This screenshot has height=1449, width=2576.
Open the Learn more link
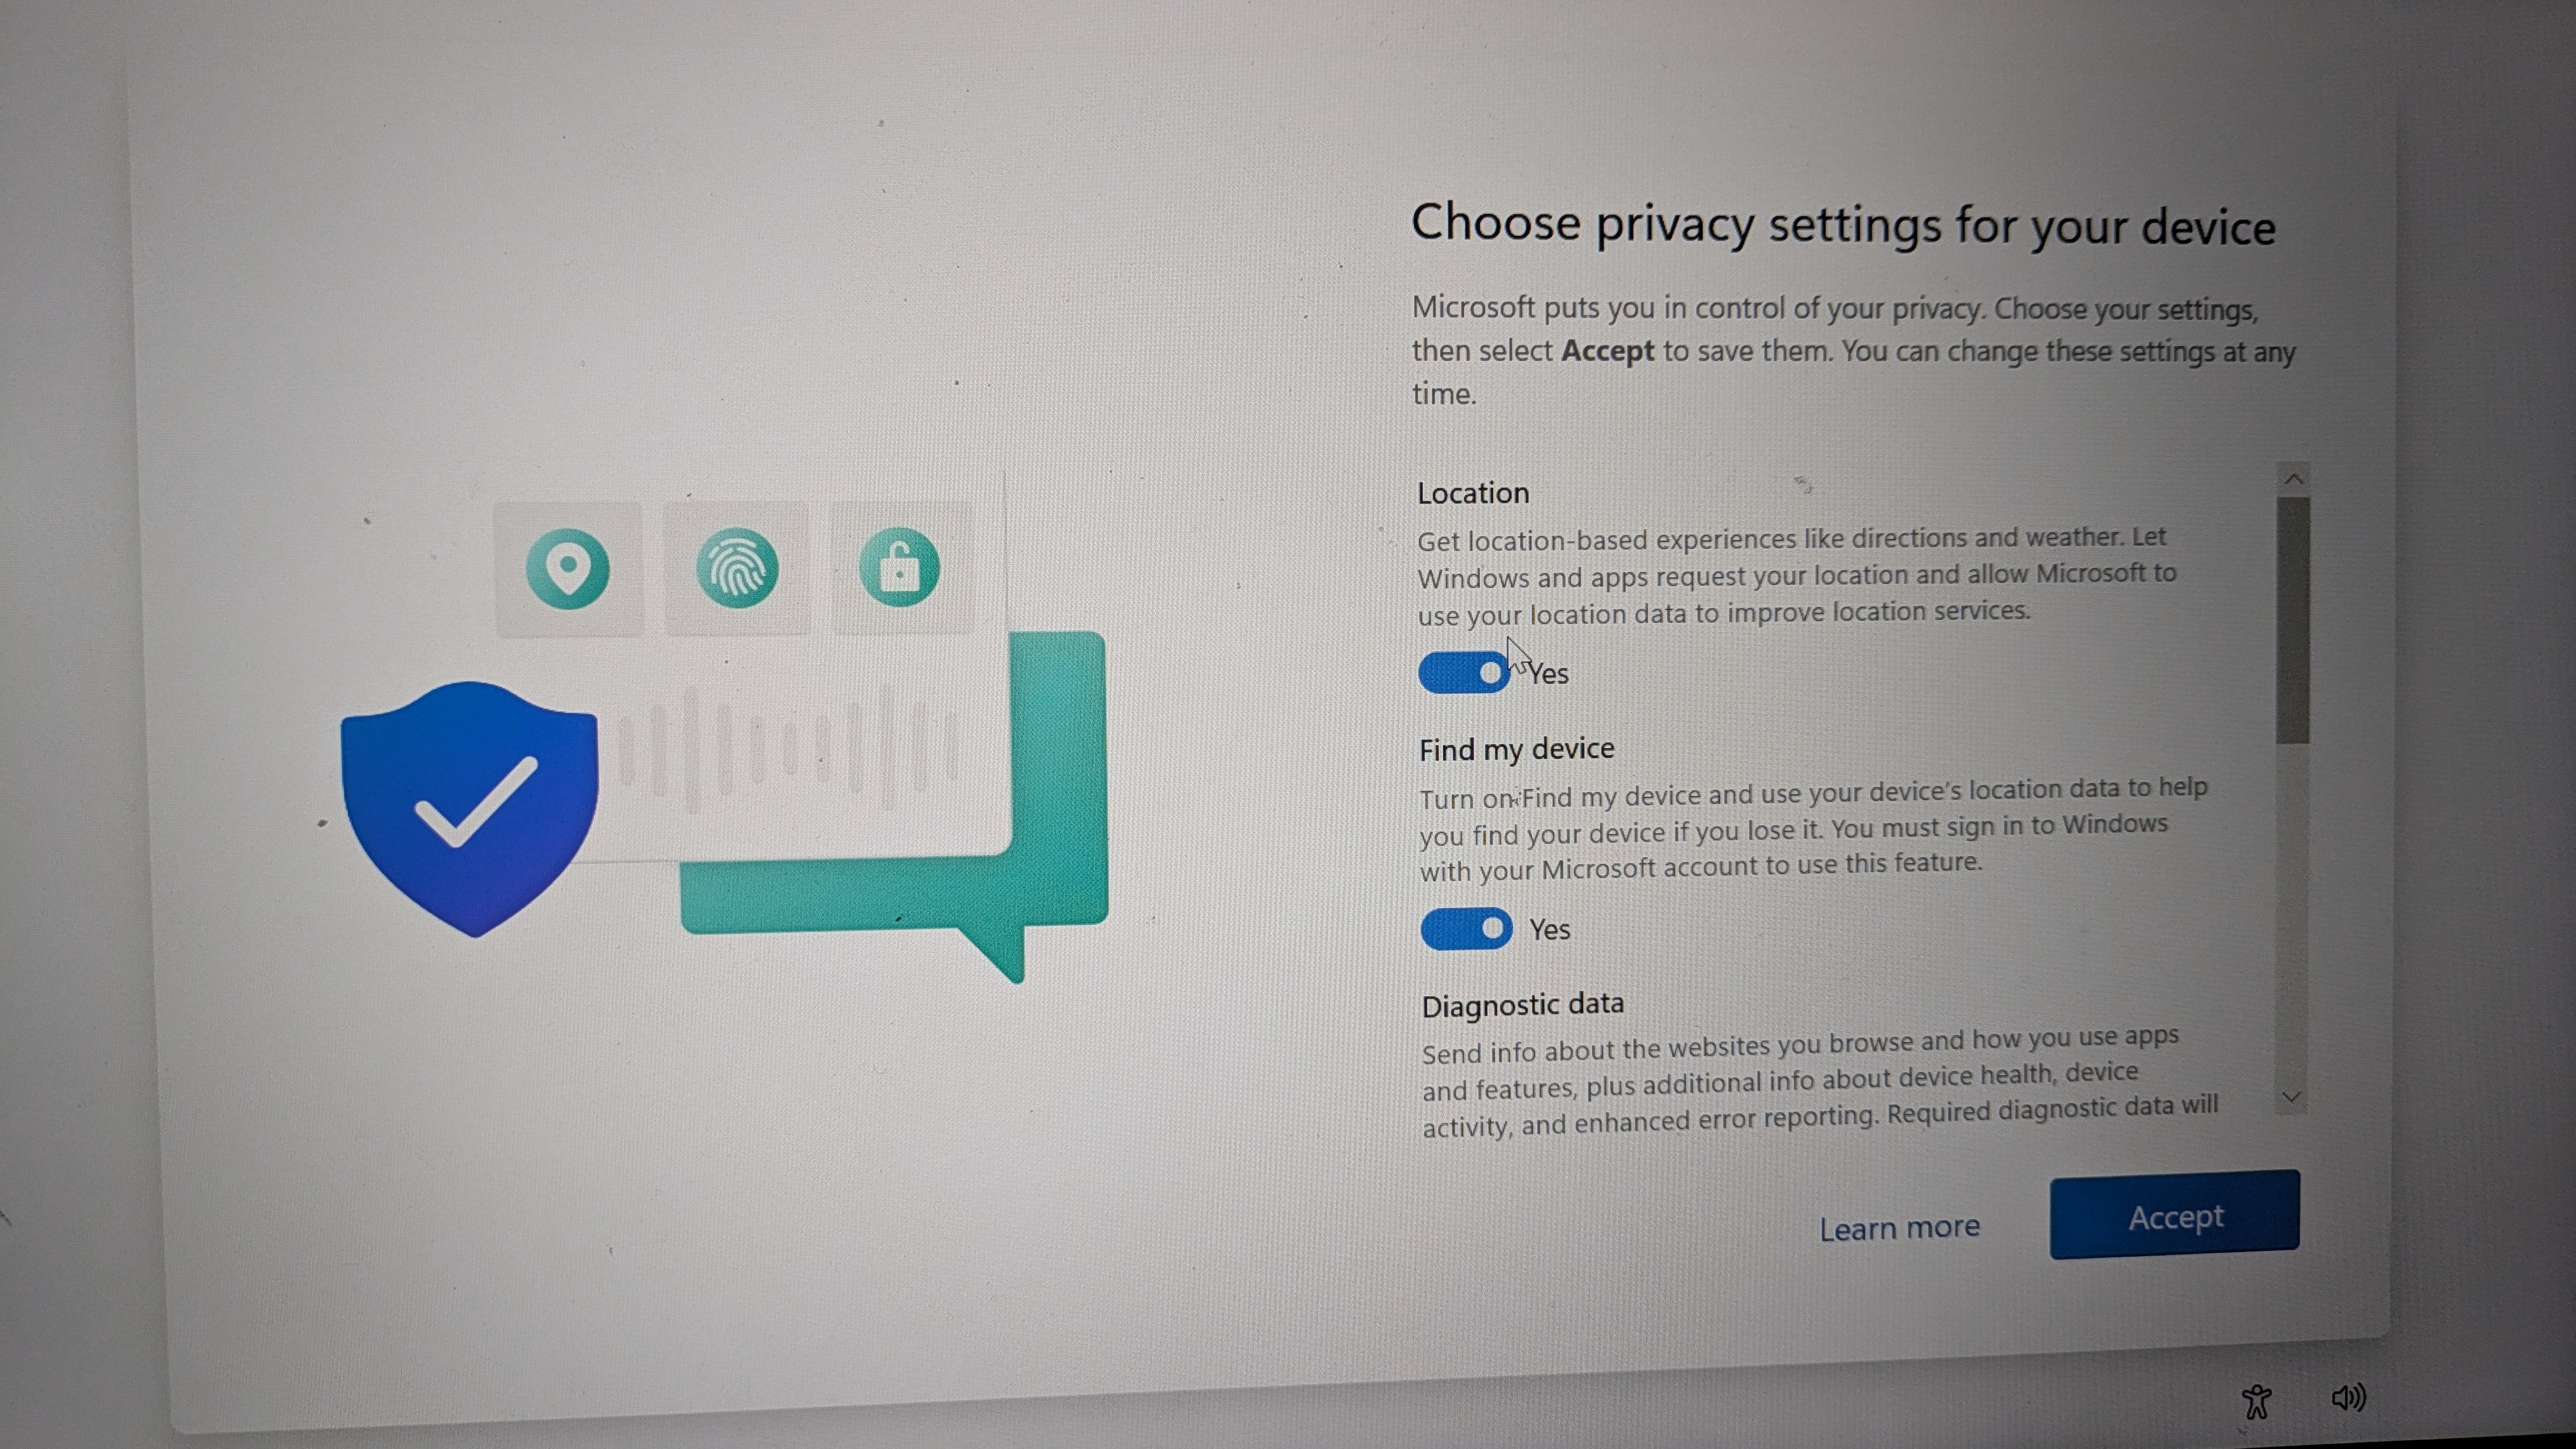pos(1899,1228)
